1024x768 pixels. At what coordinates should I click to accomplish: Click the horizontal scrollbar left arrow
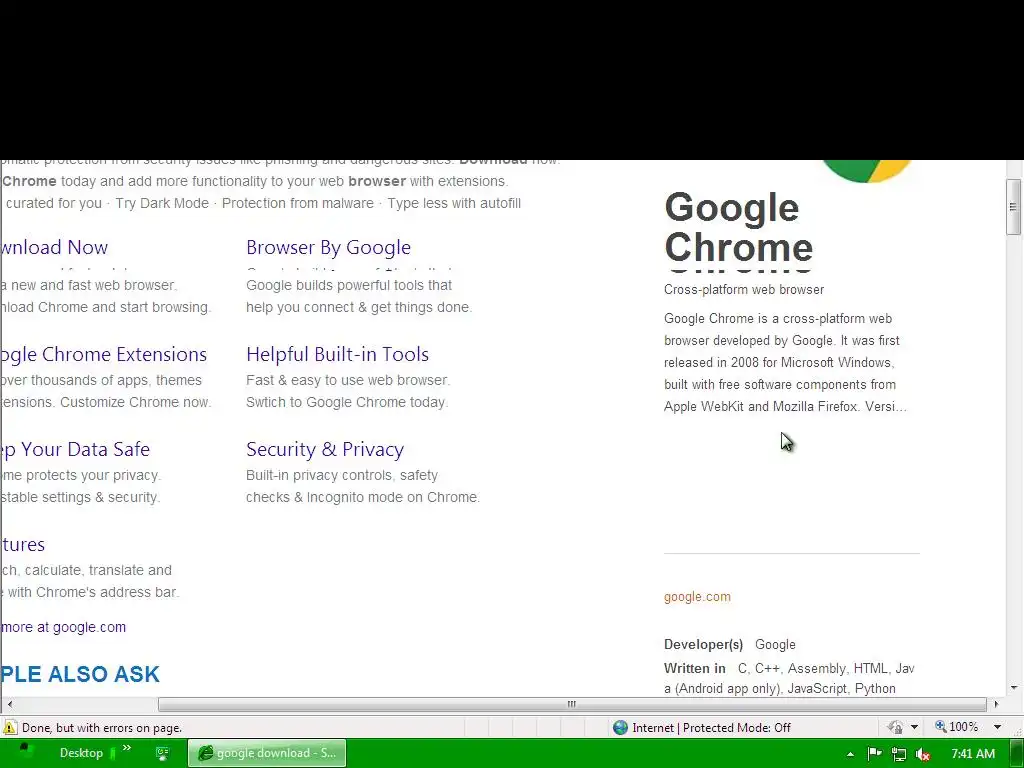pos(9,704)
